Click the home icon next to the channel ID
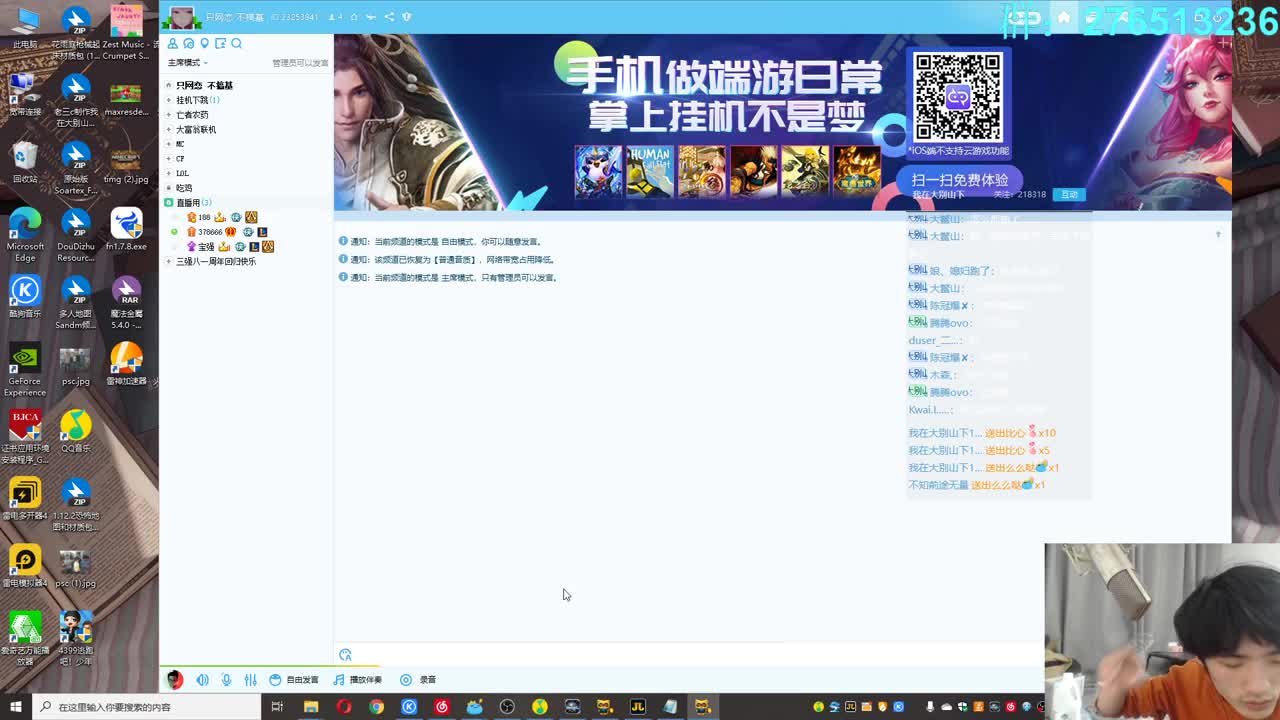 pyautogui.click(x=354, y=16)
